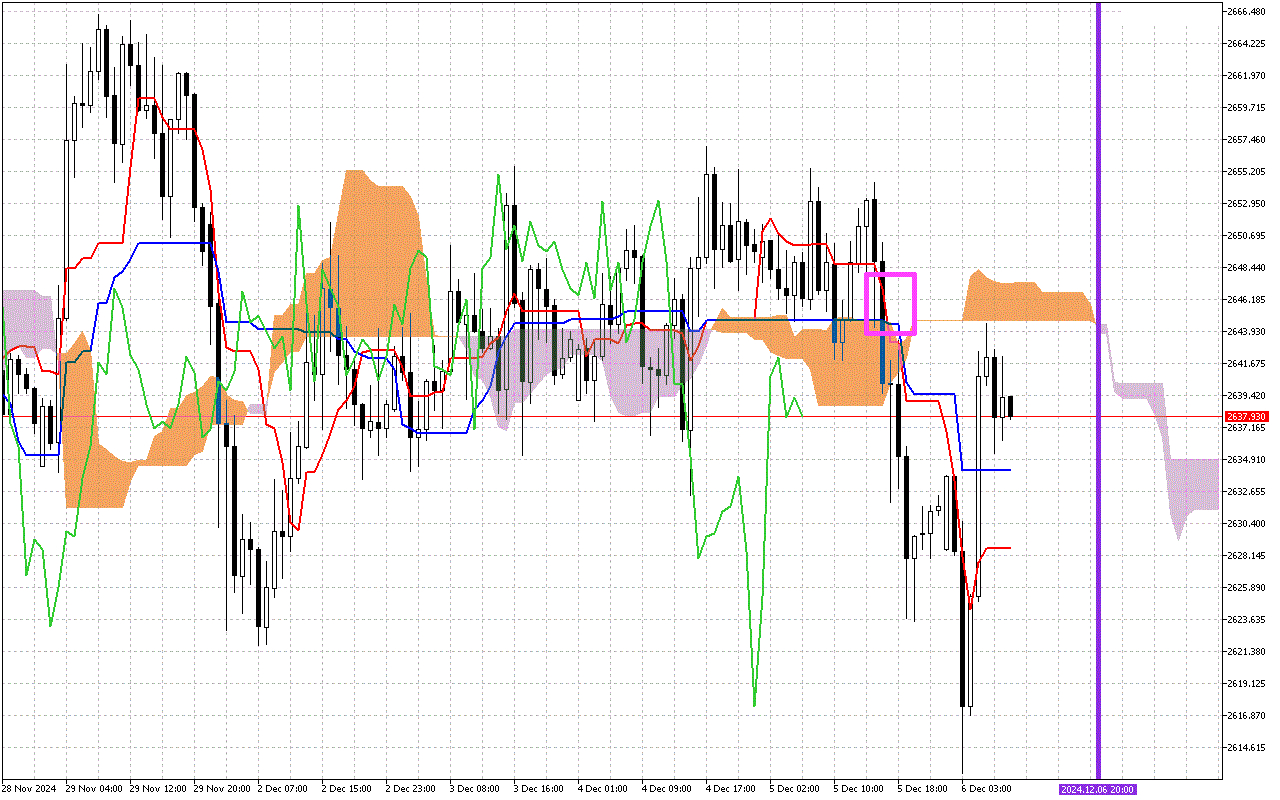Click the 28 Nov 2024 time axis label
The height and width of the screenshot is (800, 1280).
[29, 789]
